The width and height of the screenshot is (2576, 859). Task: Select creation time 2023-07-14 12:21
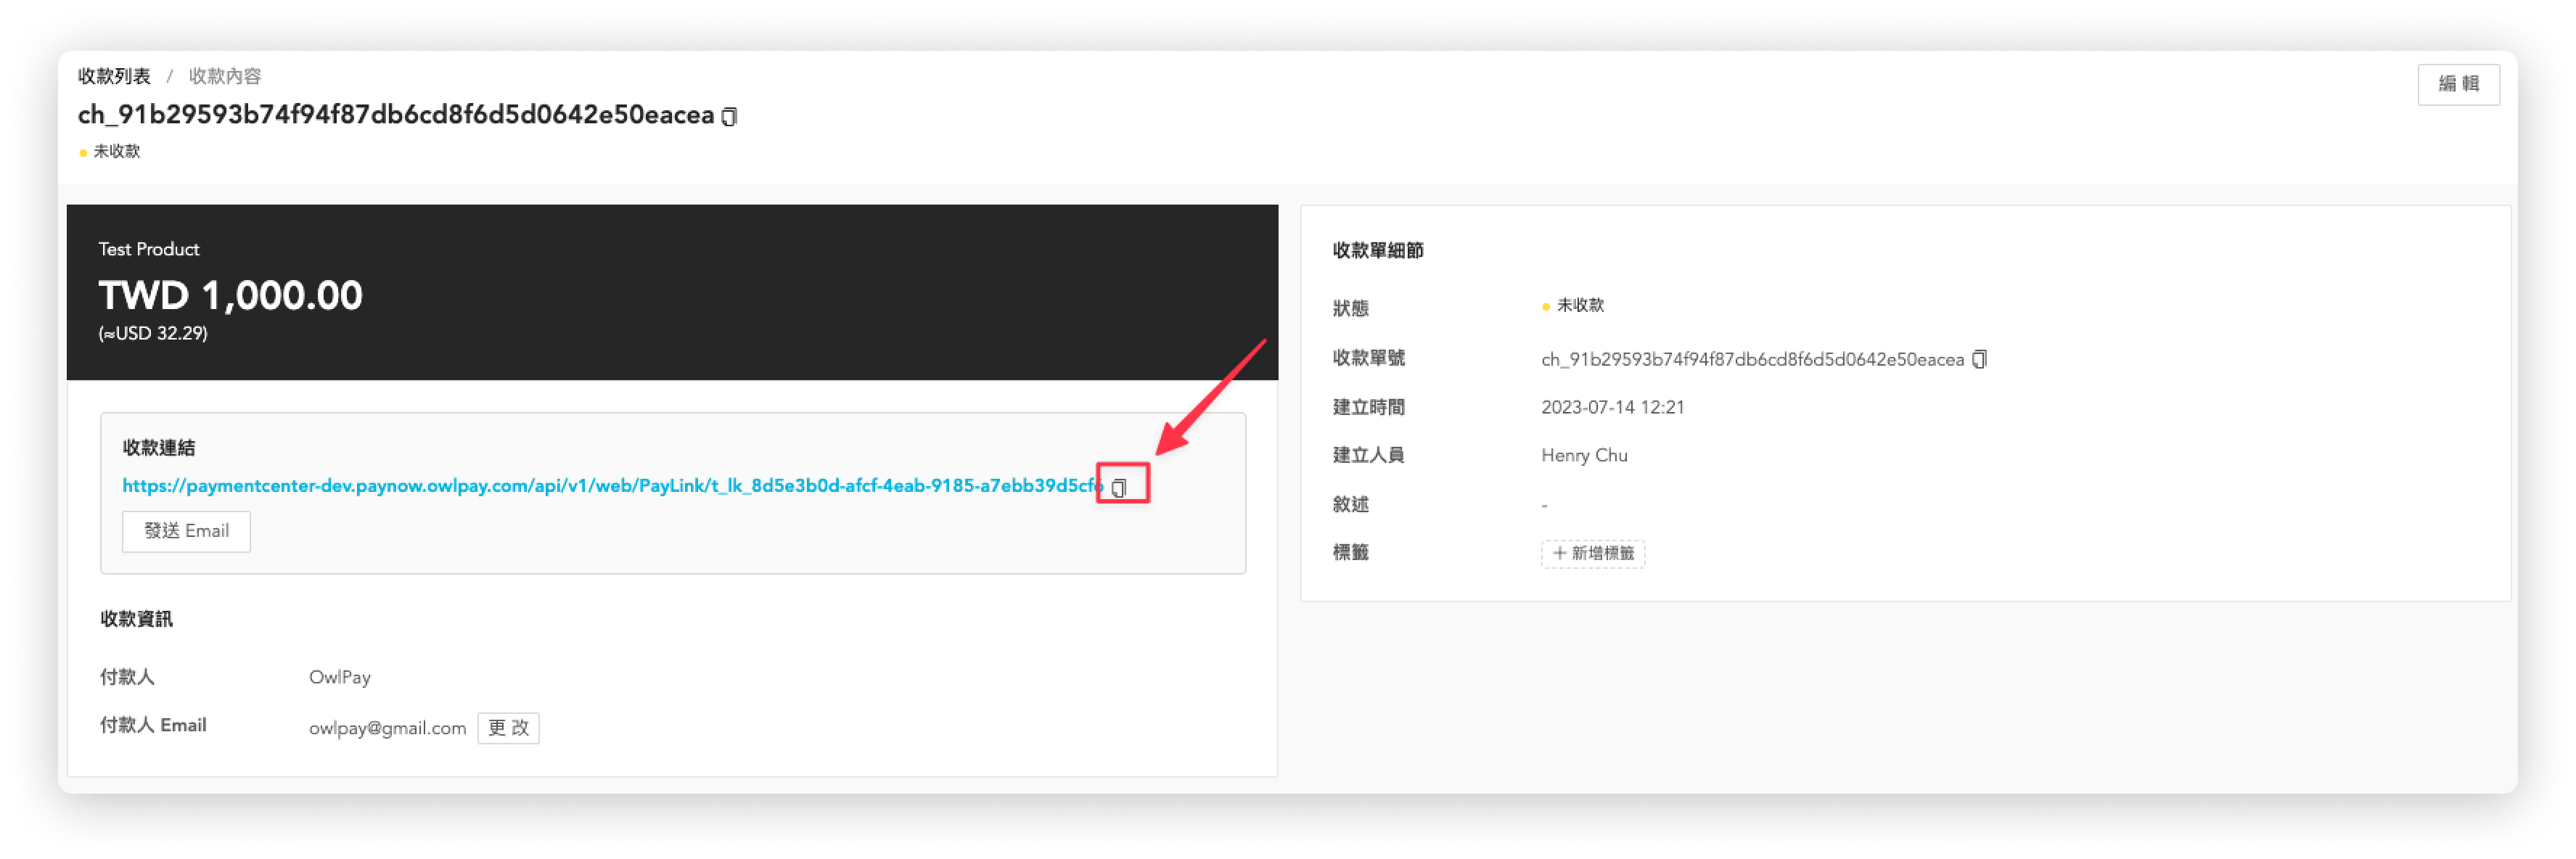[x=1612, y=408]
